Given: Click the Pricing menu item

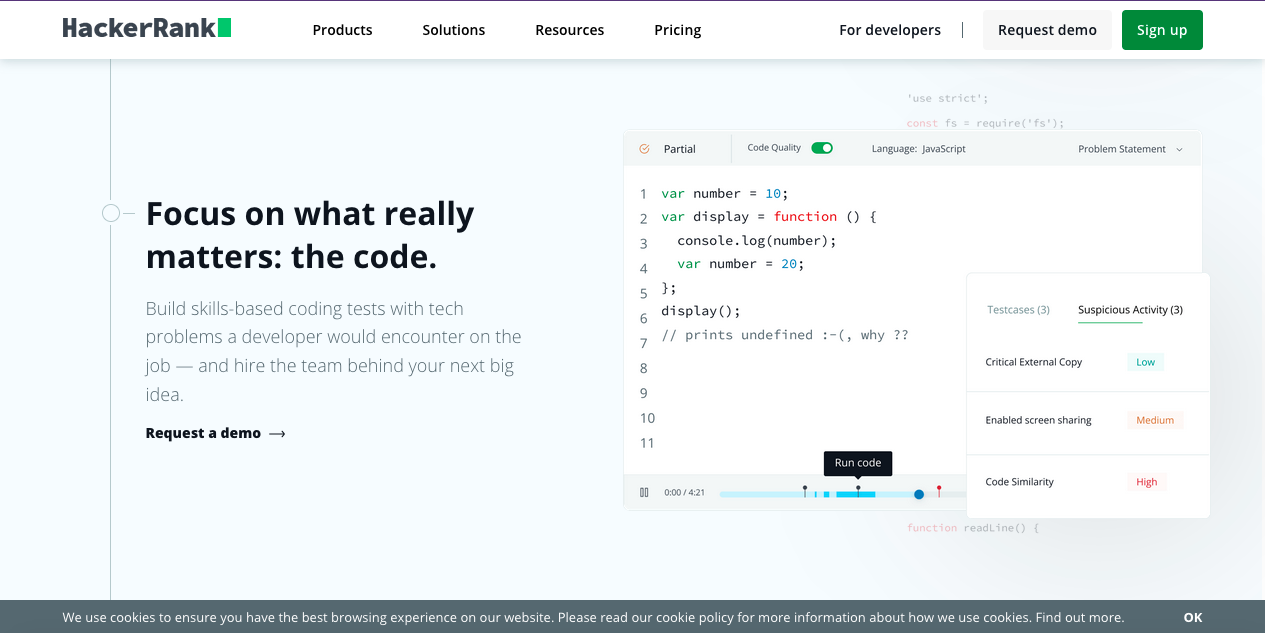Looking at the screenshot, I should pos(677,30).
